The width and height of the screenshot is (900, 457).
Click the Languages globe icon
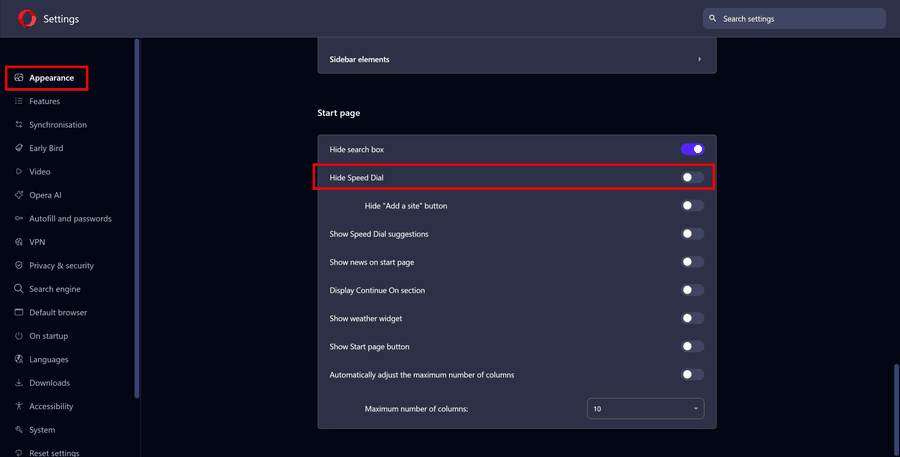pyautogui.click(x=19, y=359)
